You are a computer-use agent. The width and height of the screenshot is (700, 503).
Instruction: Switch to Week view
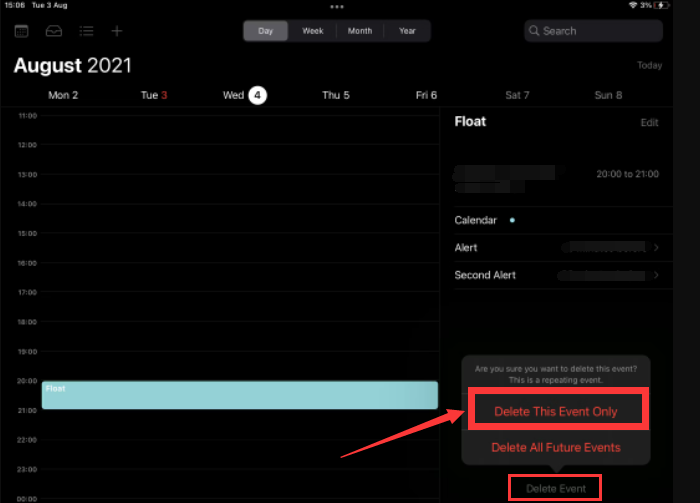pos(312,31)
